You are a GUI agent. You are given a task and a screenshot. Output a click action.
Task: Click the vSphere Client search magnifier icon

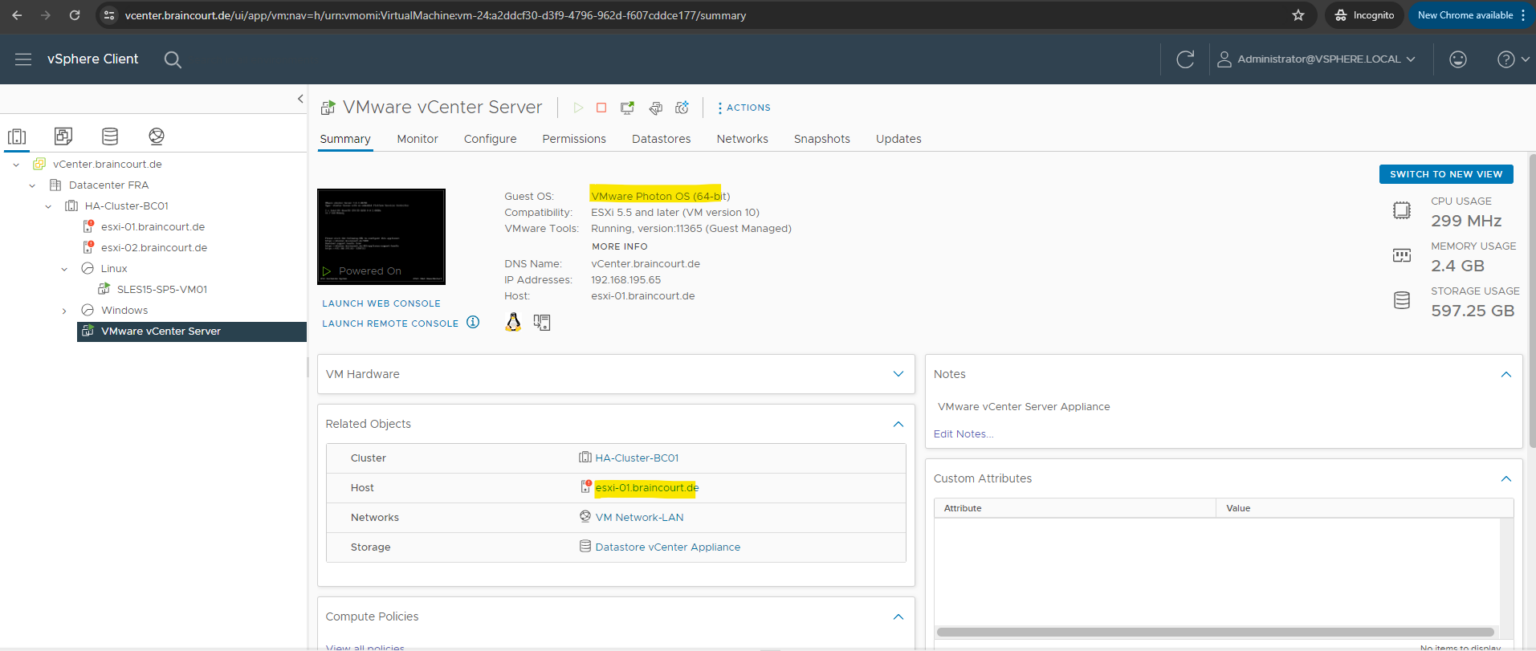172,59
